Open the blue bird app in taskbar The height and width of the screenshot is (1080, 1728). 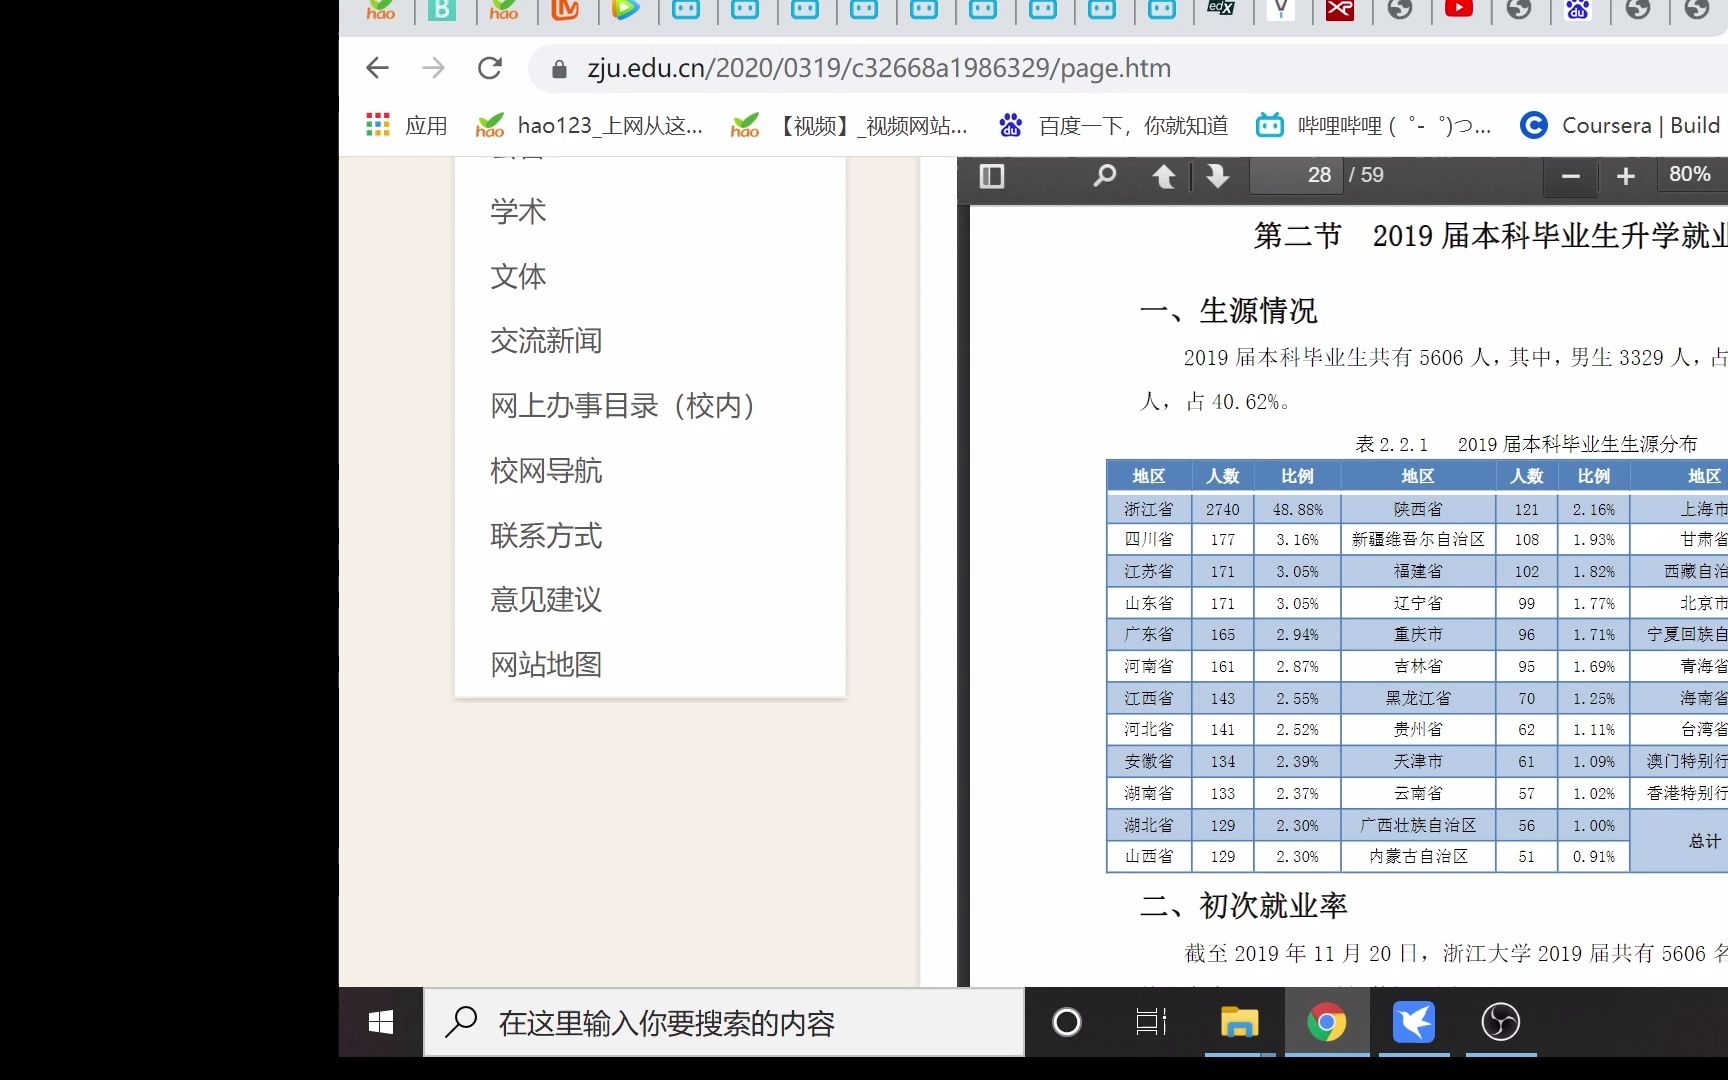[x=1414, y=1022]
